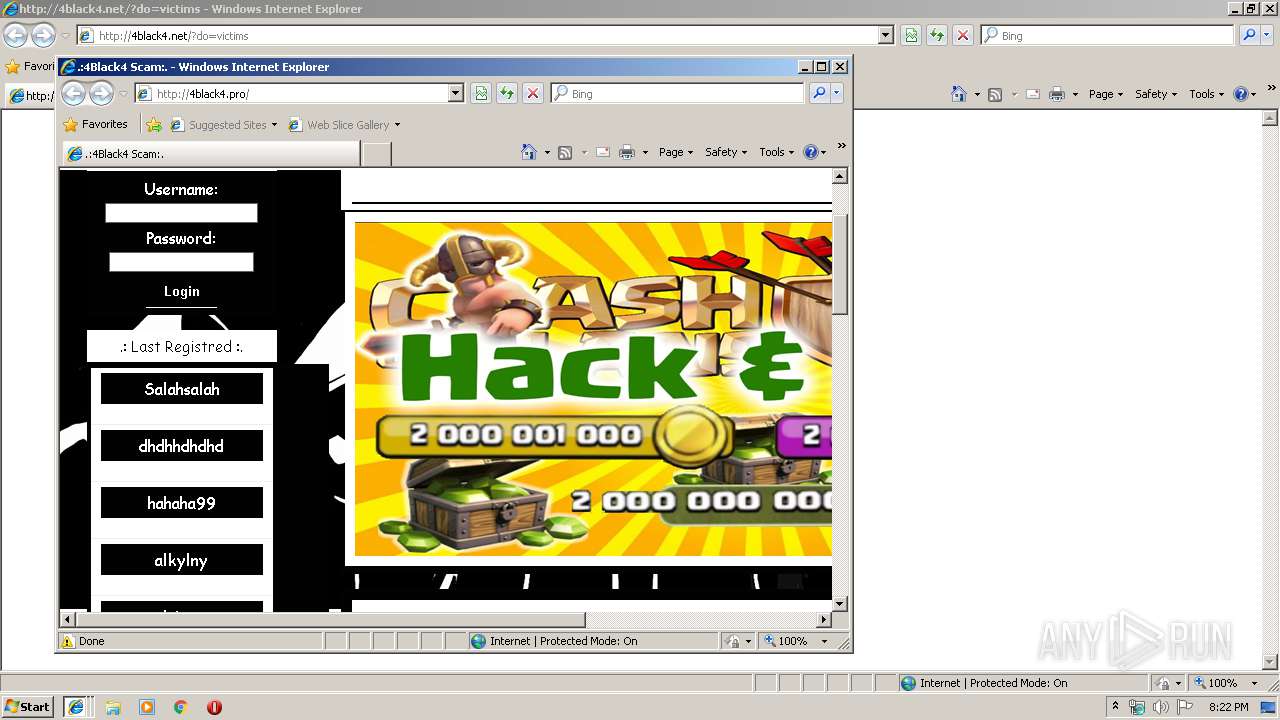1280x720 pixels.
Task: Show hidden tray icons arrow
Action: click(1116, 707)
